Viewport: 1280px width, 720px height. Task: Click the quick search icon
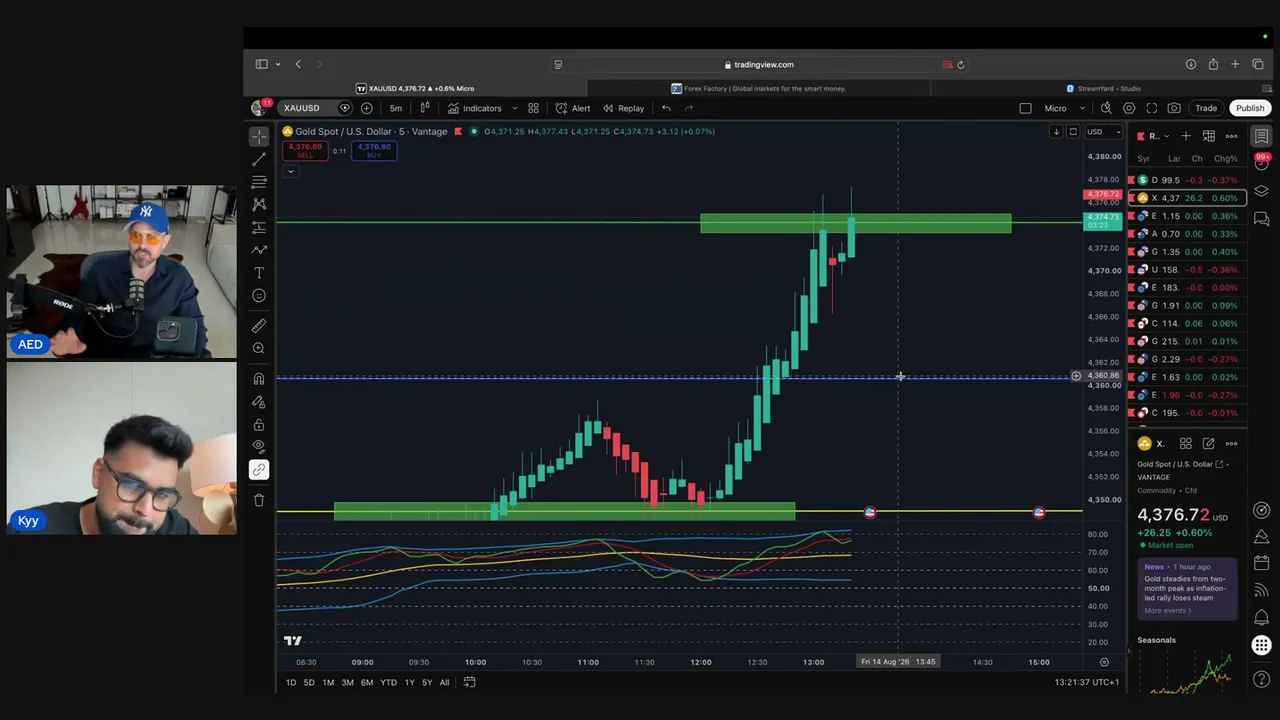tap(1106, 108)
